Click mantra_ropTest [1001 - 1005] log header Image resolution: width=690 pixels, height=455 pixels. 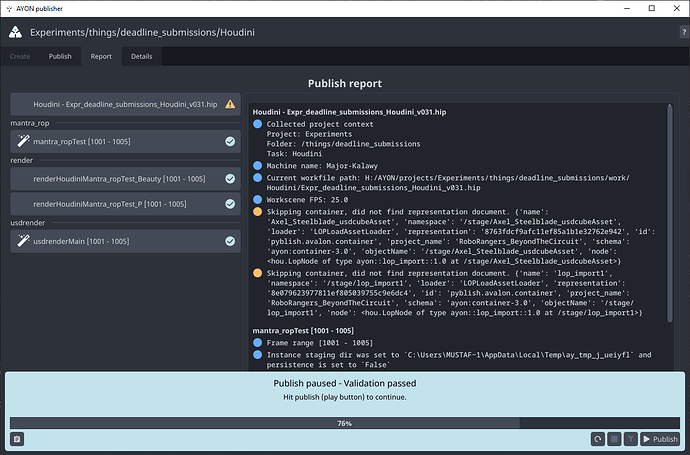pos(303,330)
